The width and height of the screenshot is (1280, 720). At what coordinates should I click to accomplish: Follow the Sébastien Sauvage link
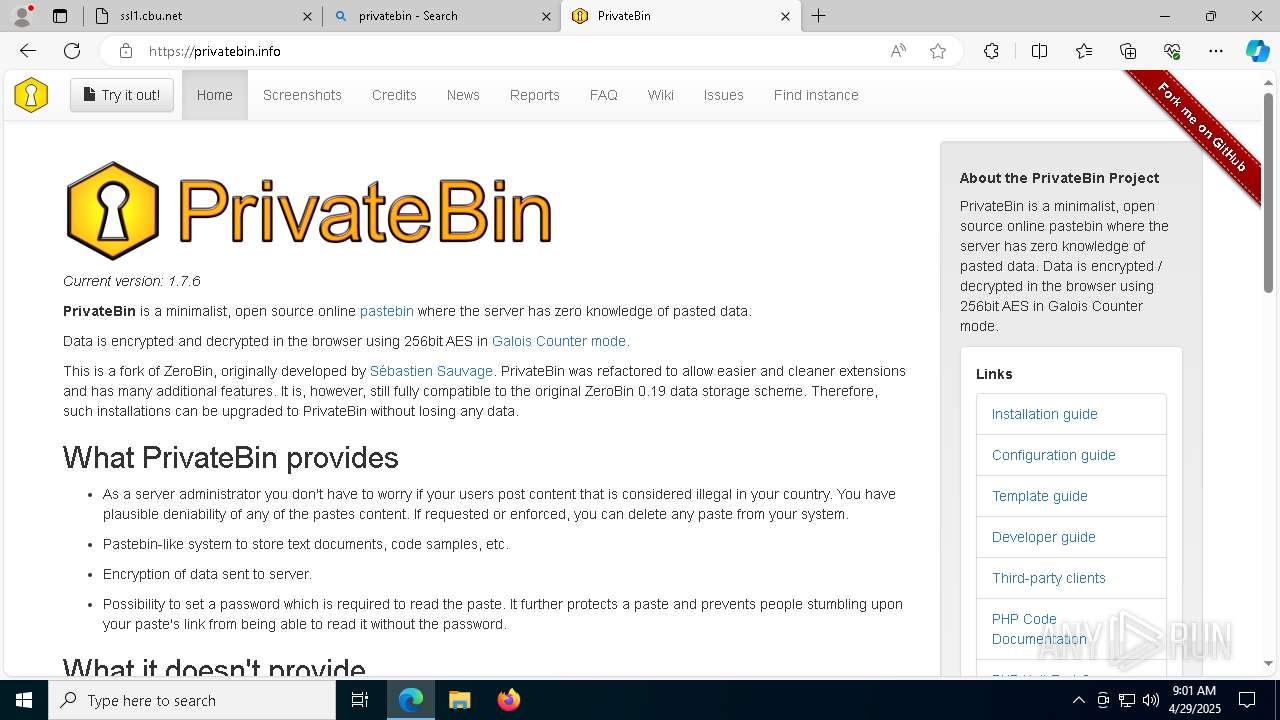pyautogui.click(x=431, y=371)
